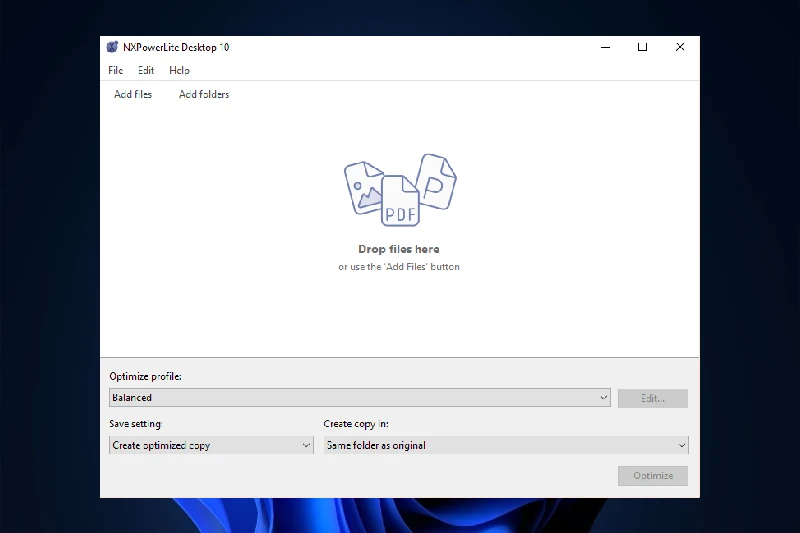The width and height of the screenshot is (800, 533).
Task: Click the Save setting label
Action: tap(136, 424)
